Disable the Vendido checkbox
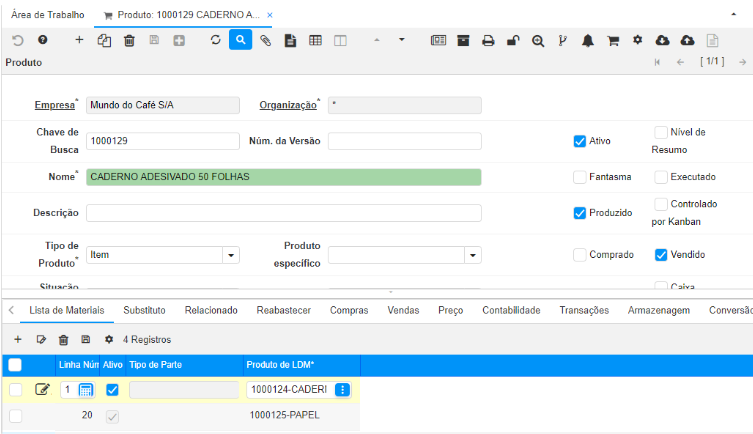The width and height of the screenshot is (753, 434). click(661, 255)
